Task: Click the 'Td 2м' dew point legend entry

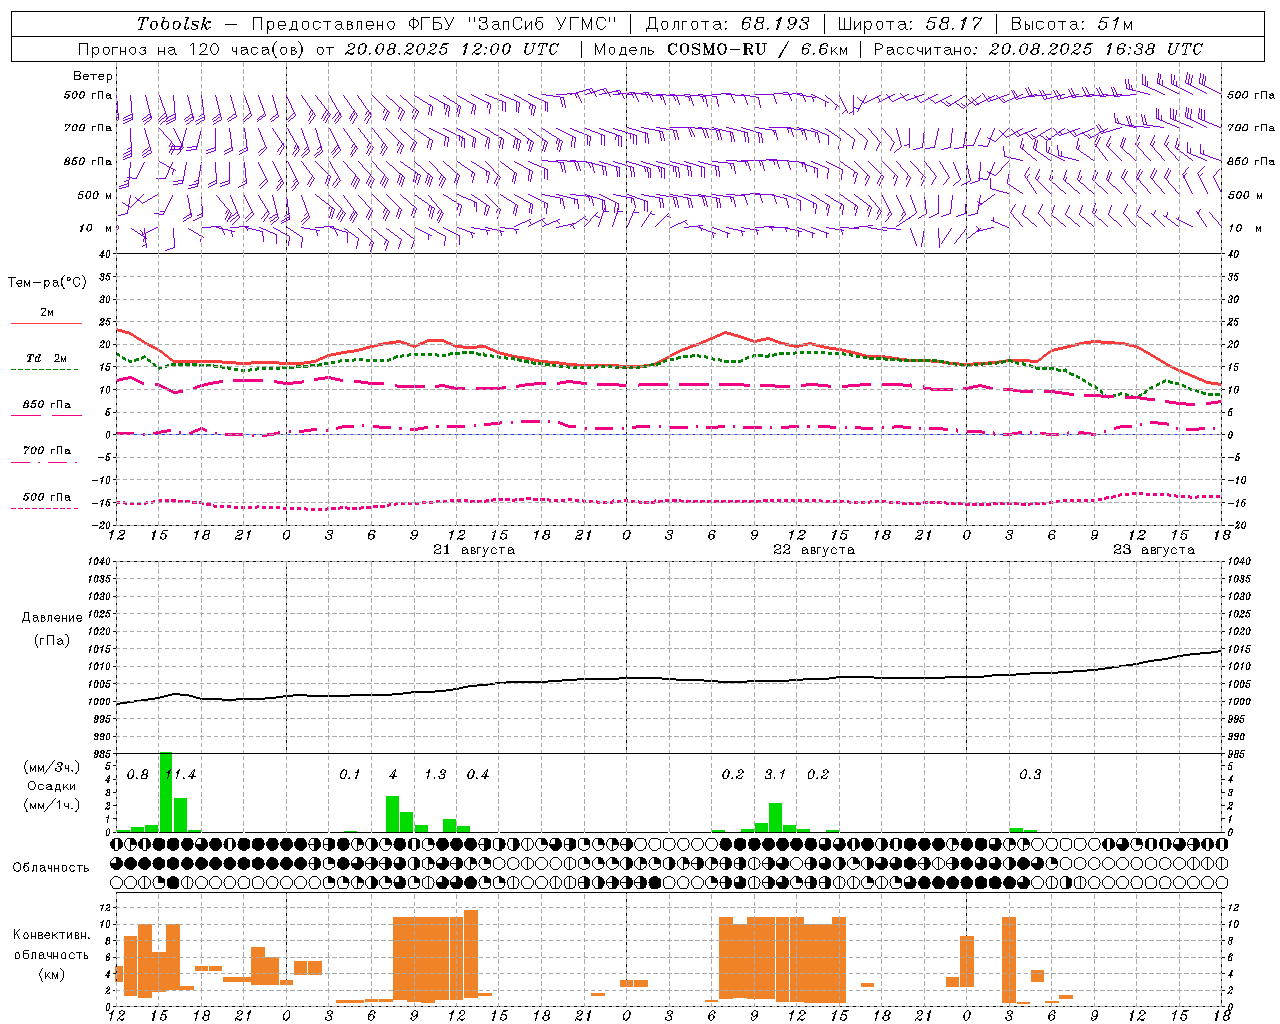Action: (x=47, y=358)
